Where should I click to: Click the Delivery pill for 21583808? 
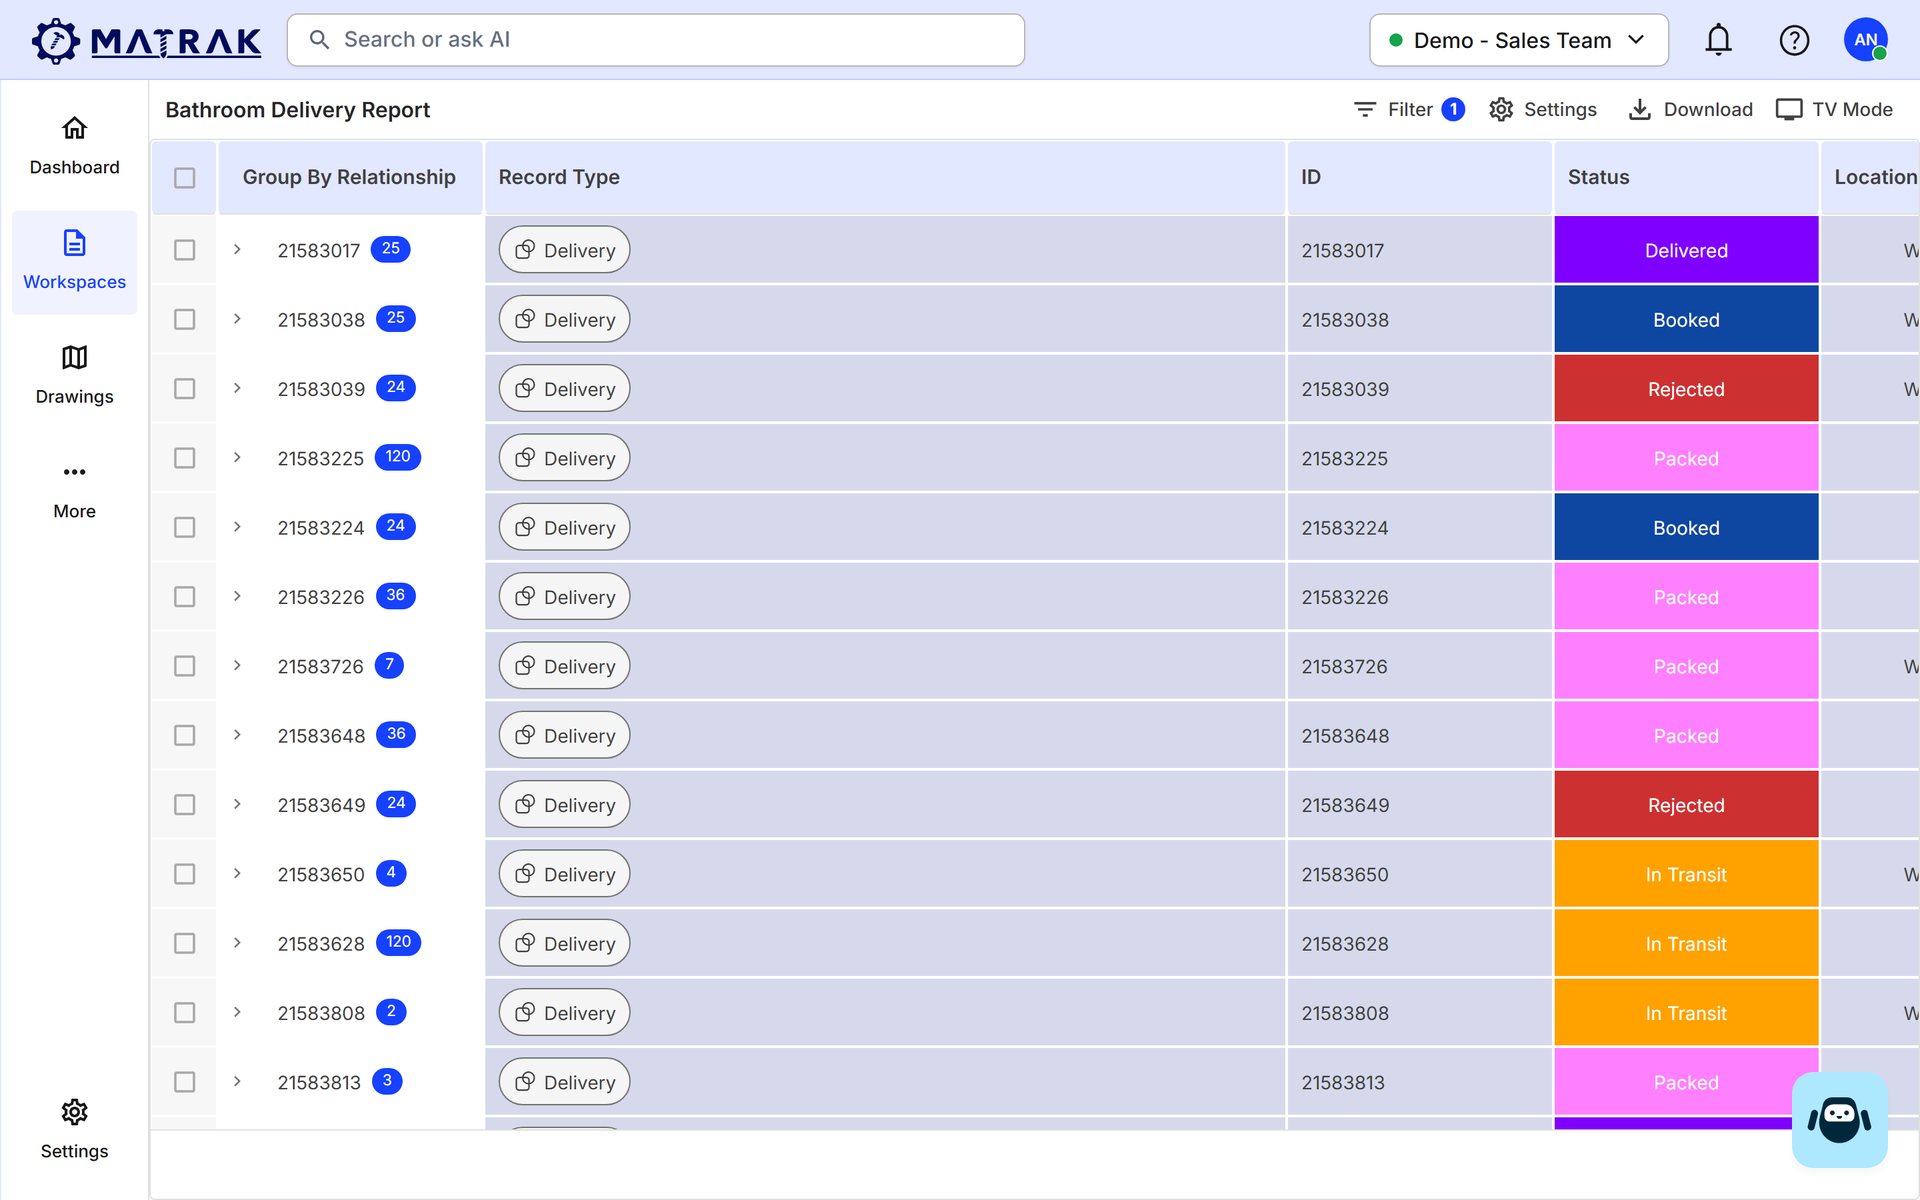click(x=565, y=1012)
